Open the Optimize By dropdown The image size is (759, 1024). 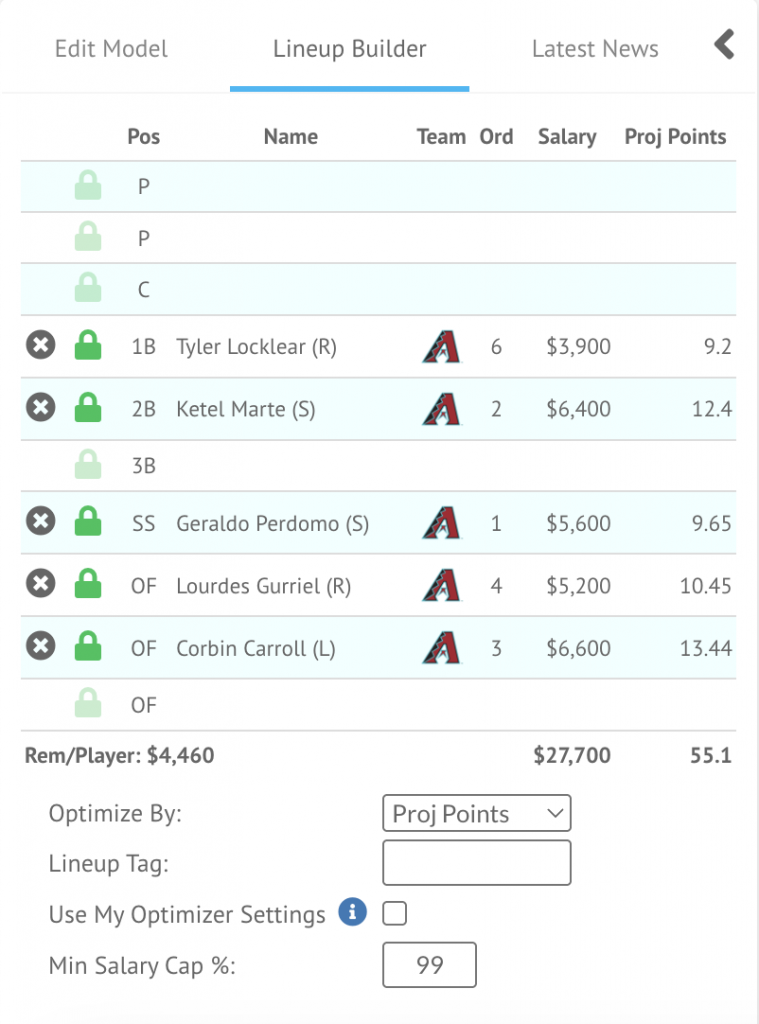coord(476,814)
